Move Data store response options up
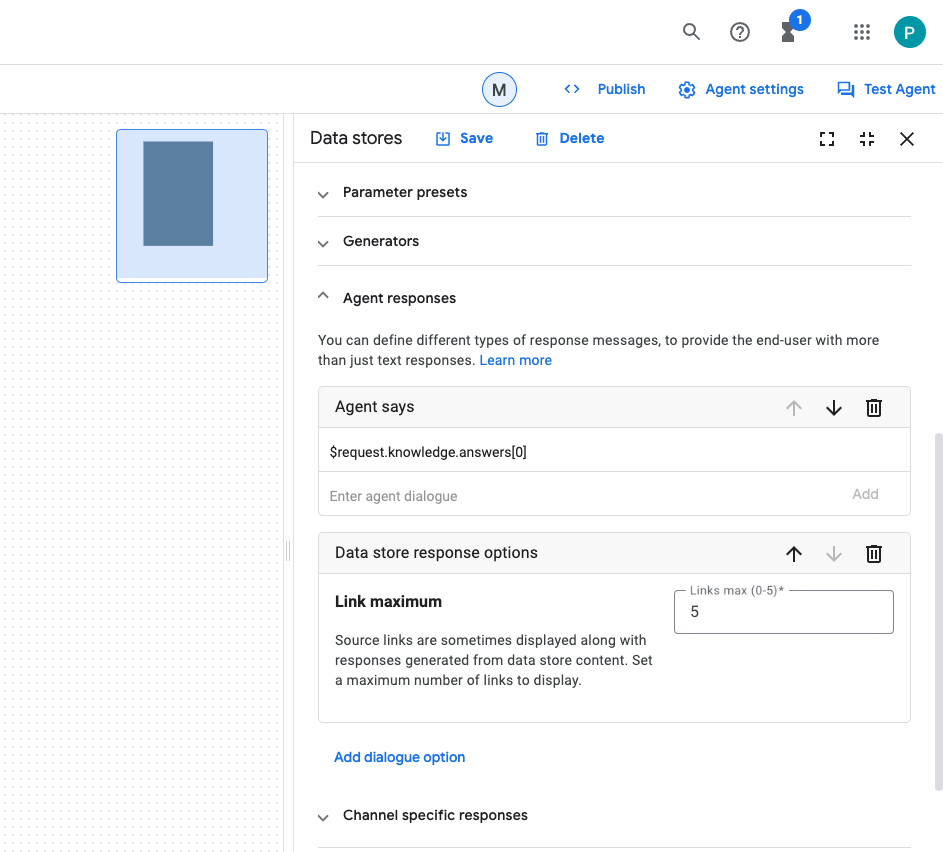Viewport: 943px width, 852px height. (794, 554)
